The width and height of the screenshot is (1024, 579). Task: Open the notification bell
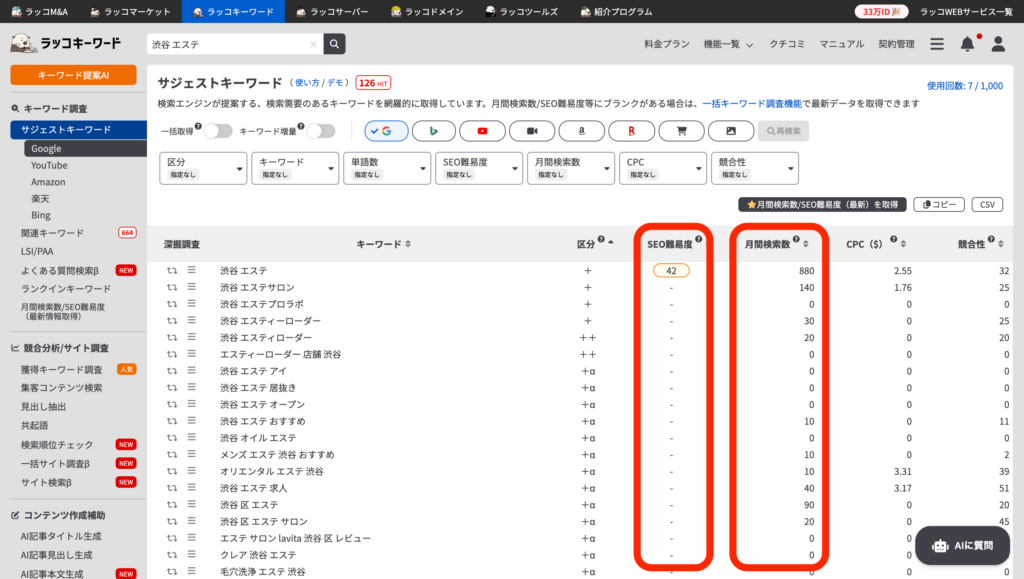coord(966,44)
